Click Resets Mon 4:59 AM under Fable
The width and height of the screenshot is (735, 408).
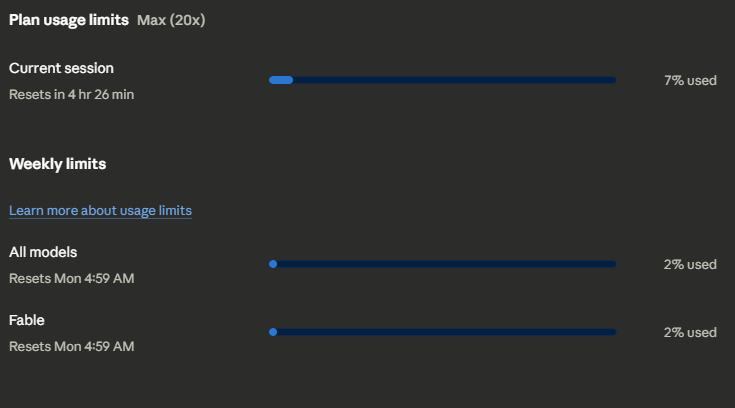71,346
